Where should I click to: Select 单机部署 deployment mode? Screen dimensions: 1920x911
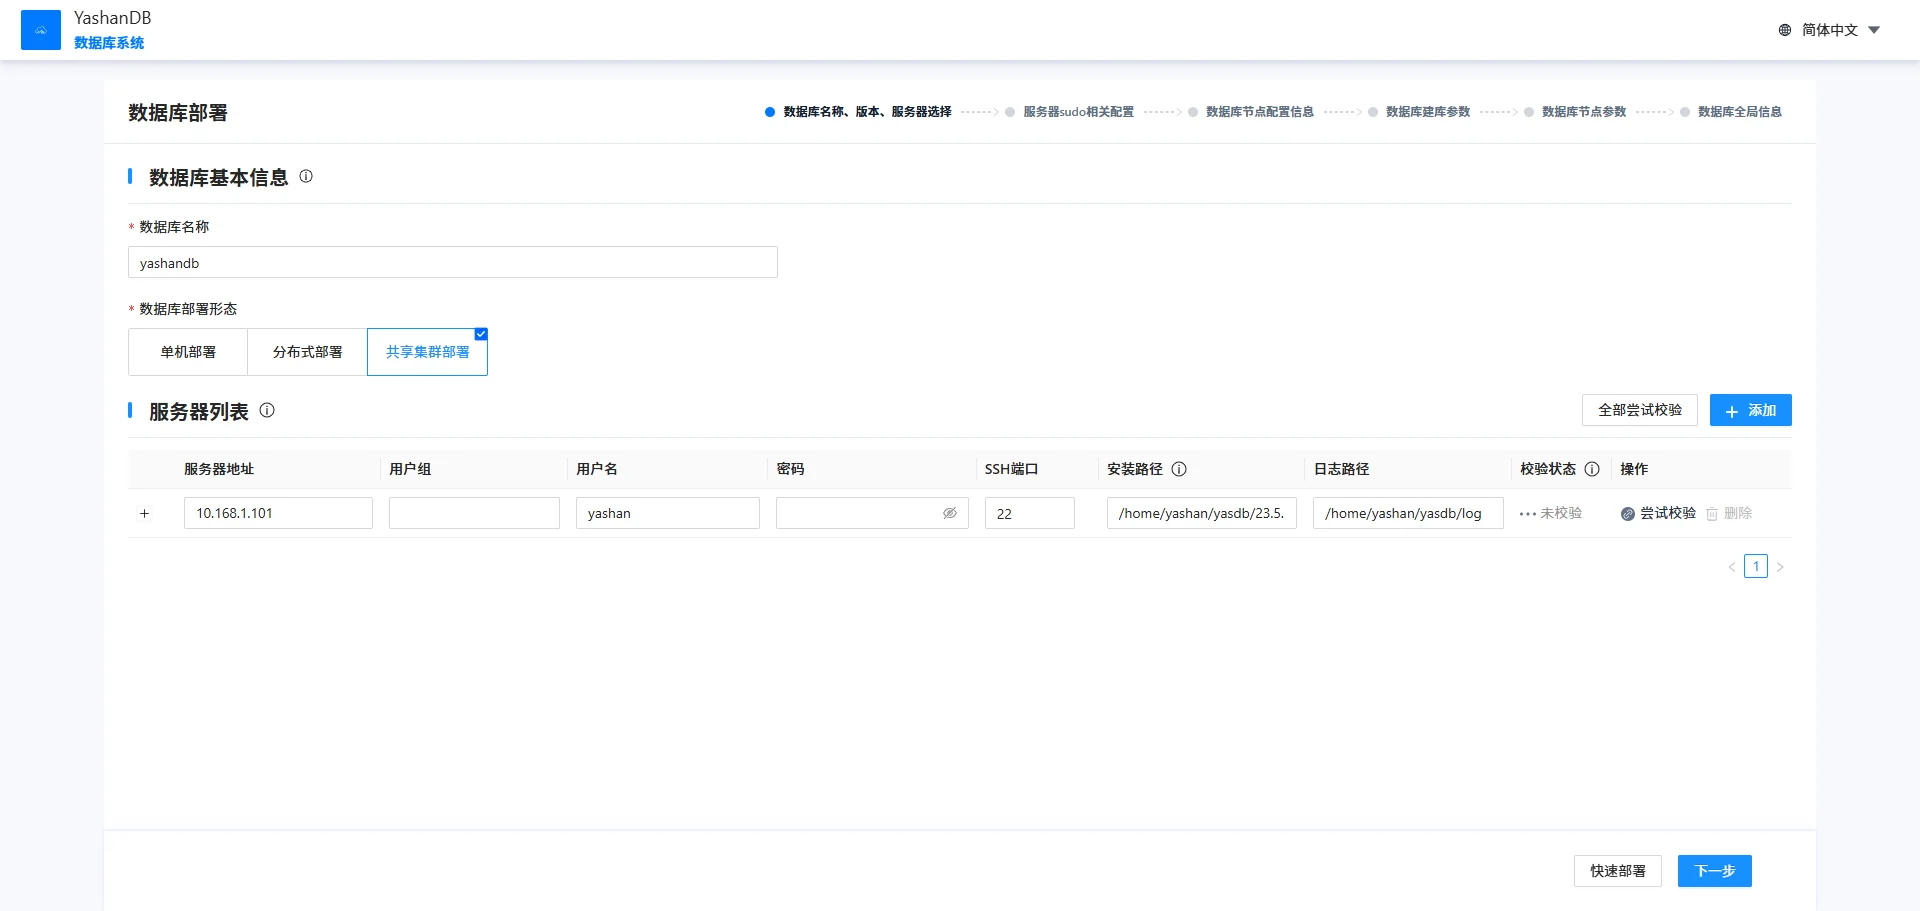[188, 352]
